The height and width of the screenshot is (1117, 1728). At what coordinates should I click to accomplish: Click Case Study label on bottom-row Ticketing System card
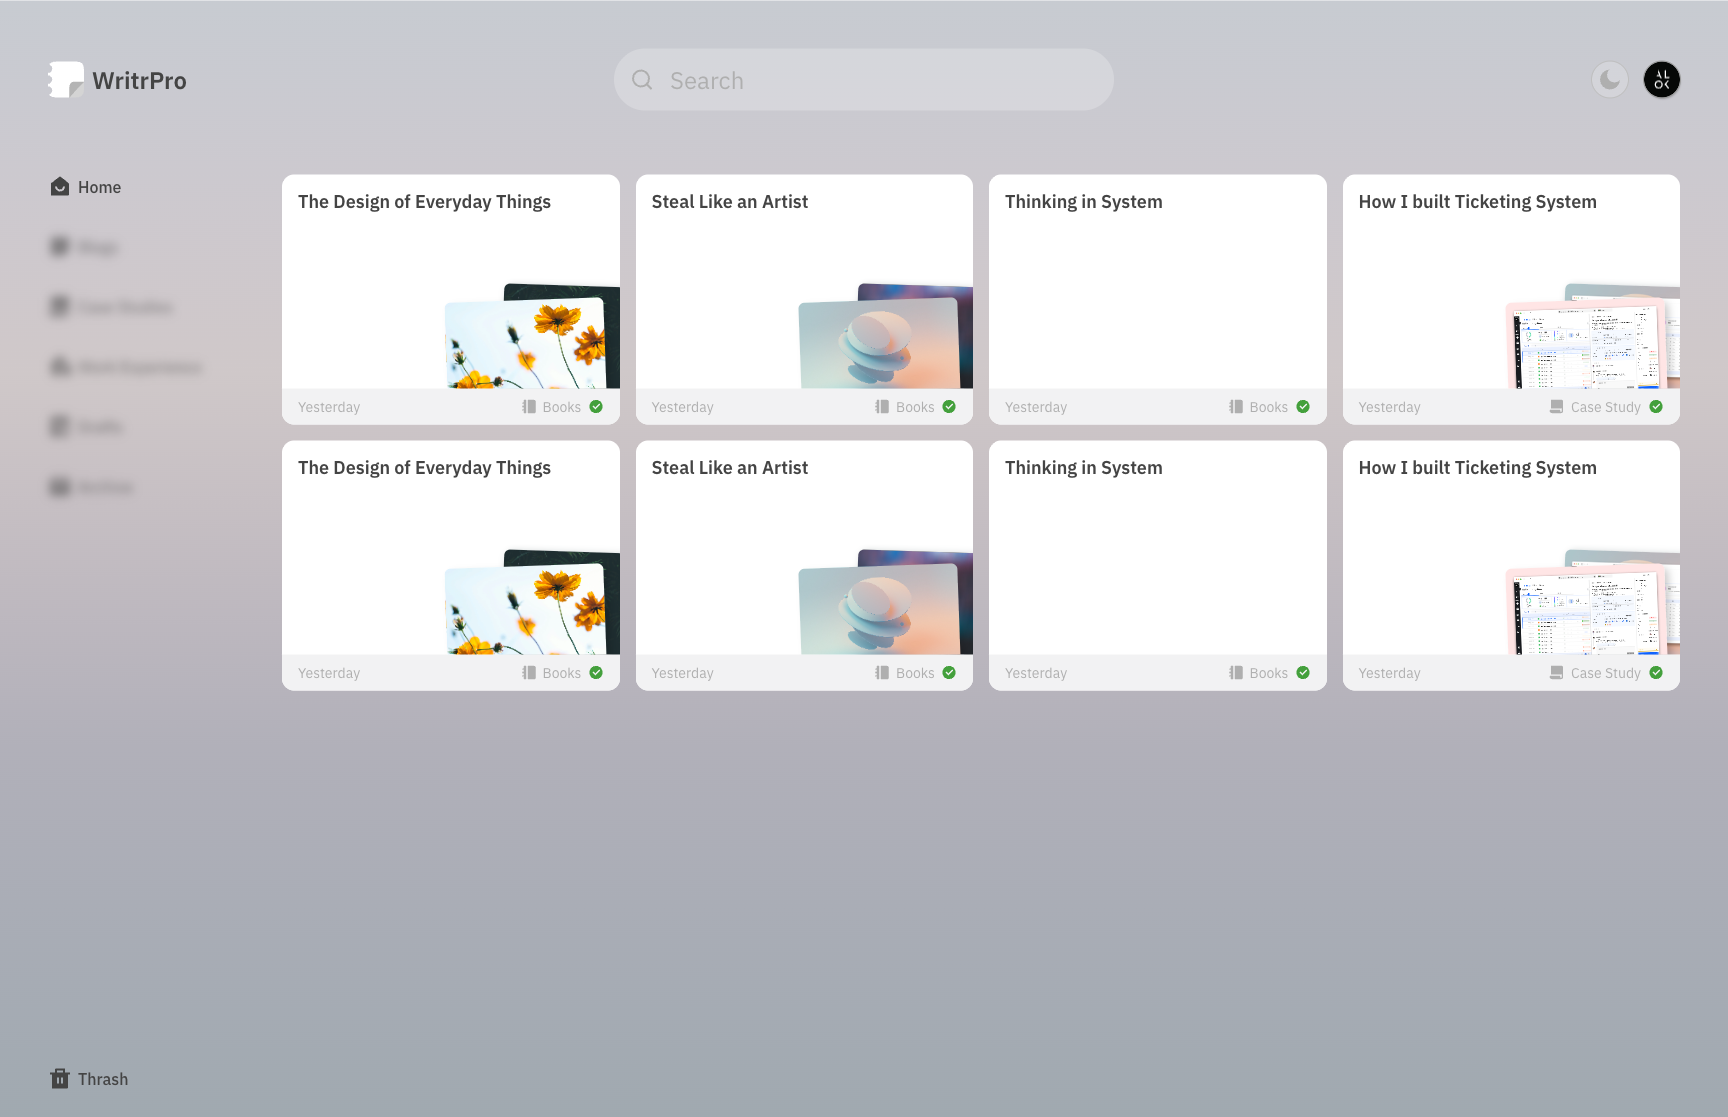tap(1606, 673)
